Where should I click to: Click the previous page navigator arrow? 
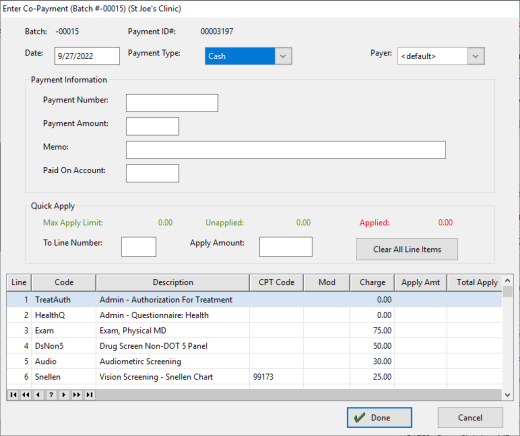(x=26, y=395)
